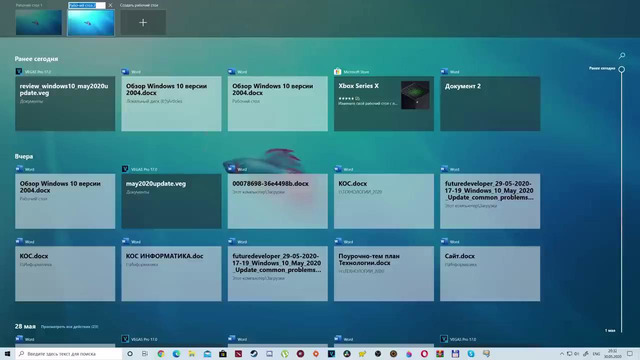Launch VEGAS Pro from the taskbar

[331, 354]
